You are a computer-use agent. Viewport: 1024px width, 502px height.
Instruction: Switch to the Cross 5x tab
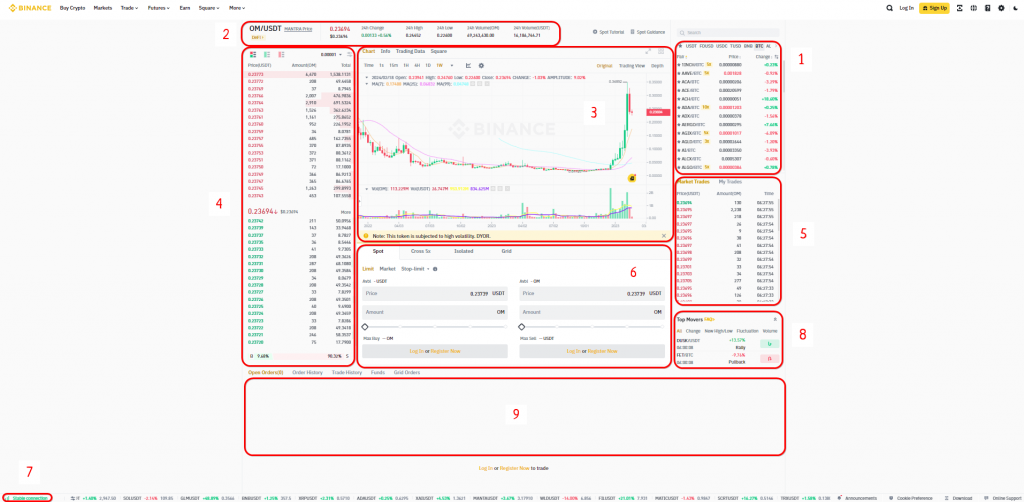coord(421,251)
